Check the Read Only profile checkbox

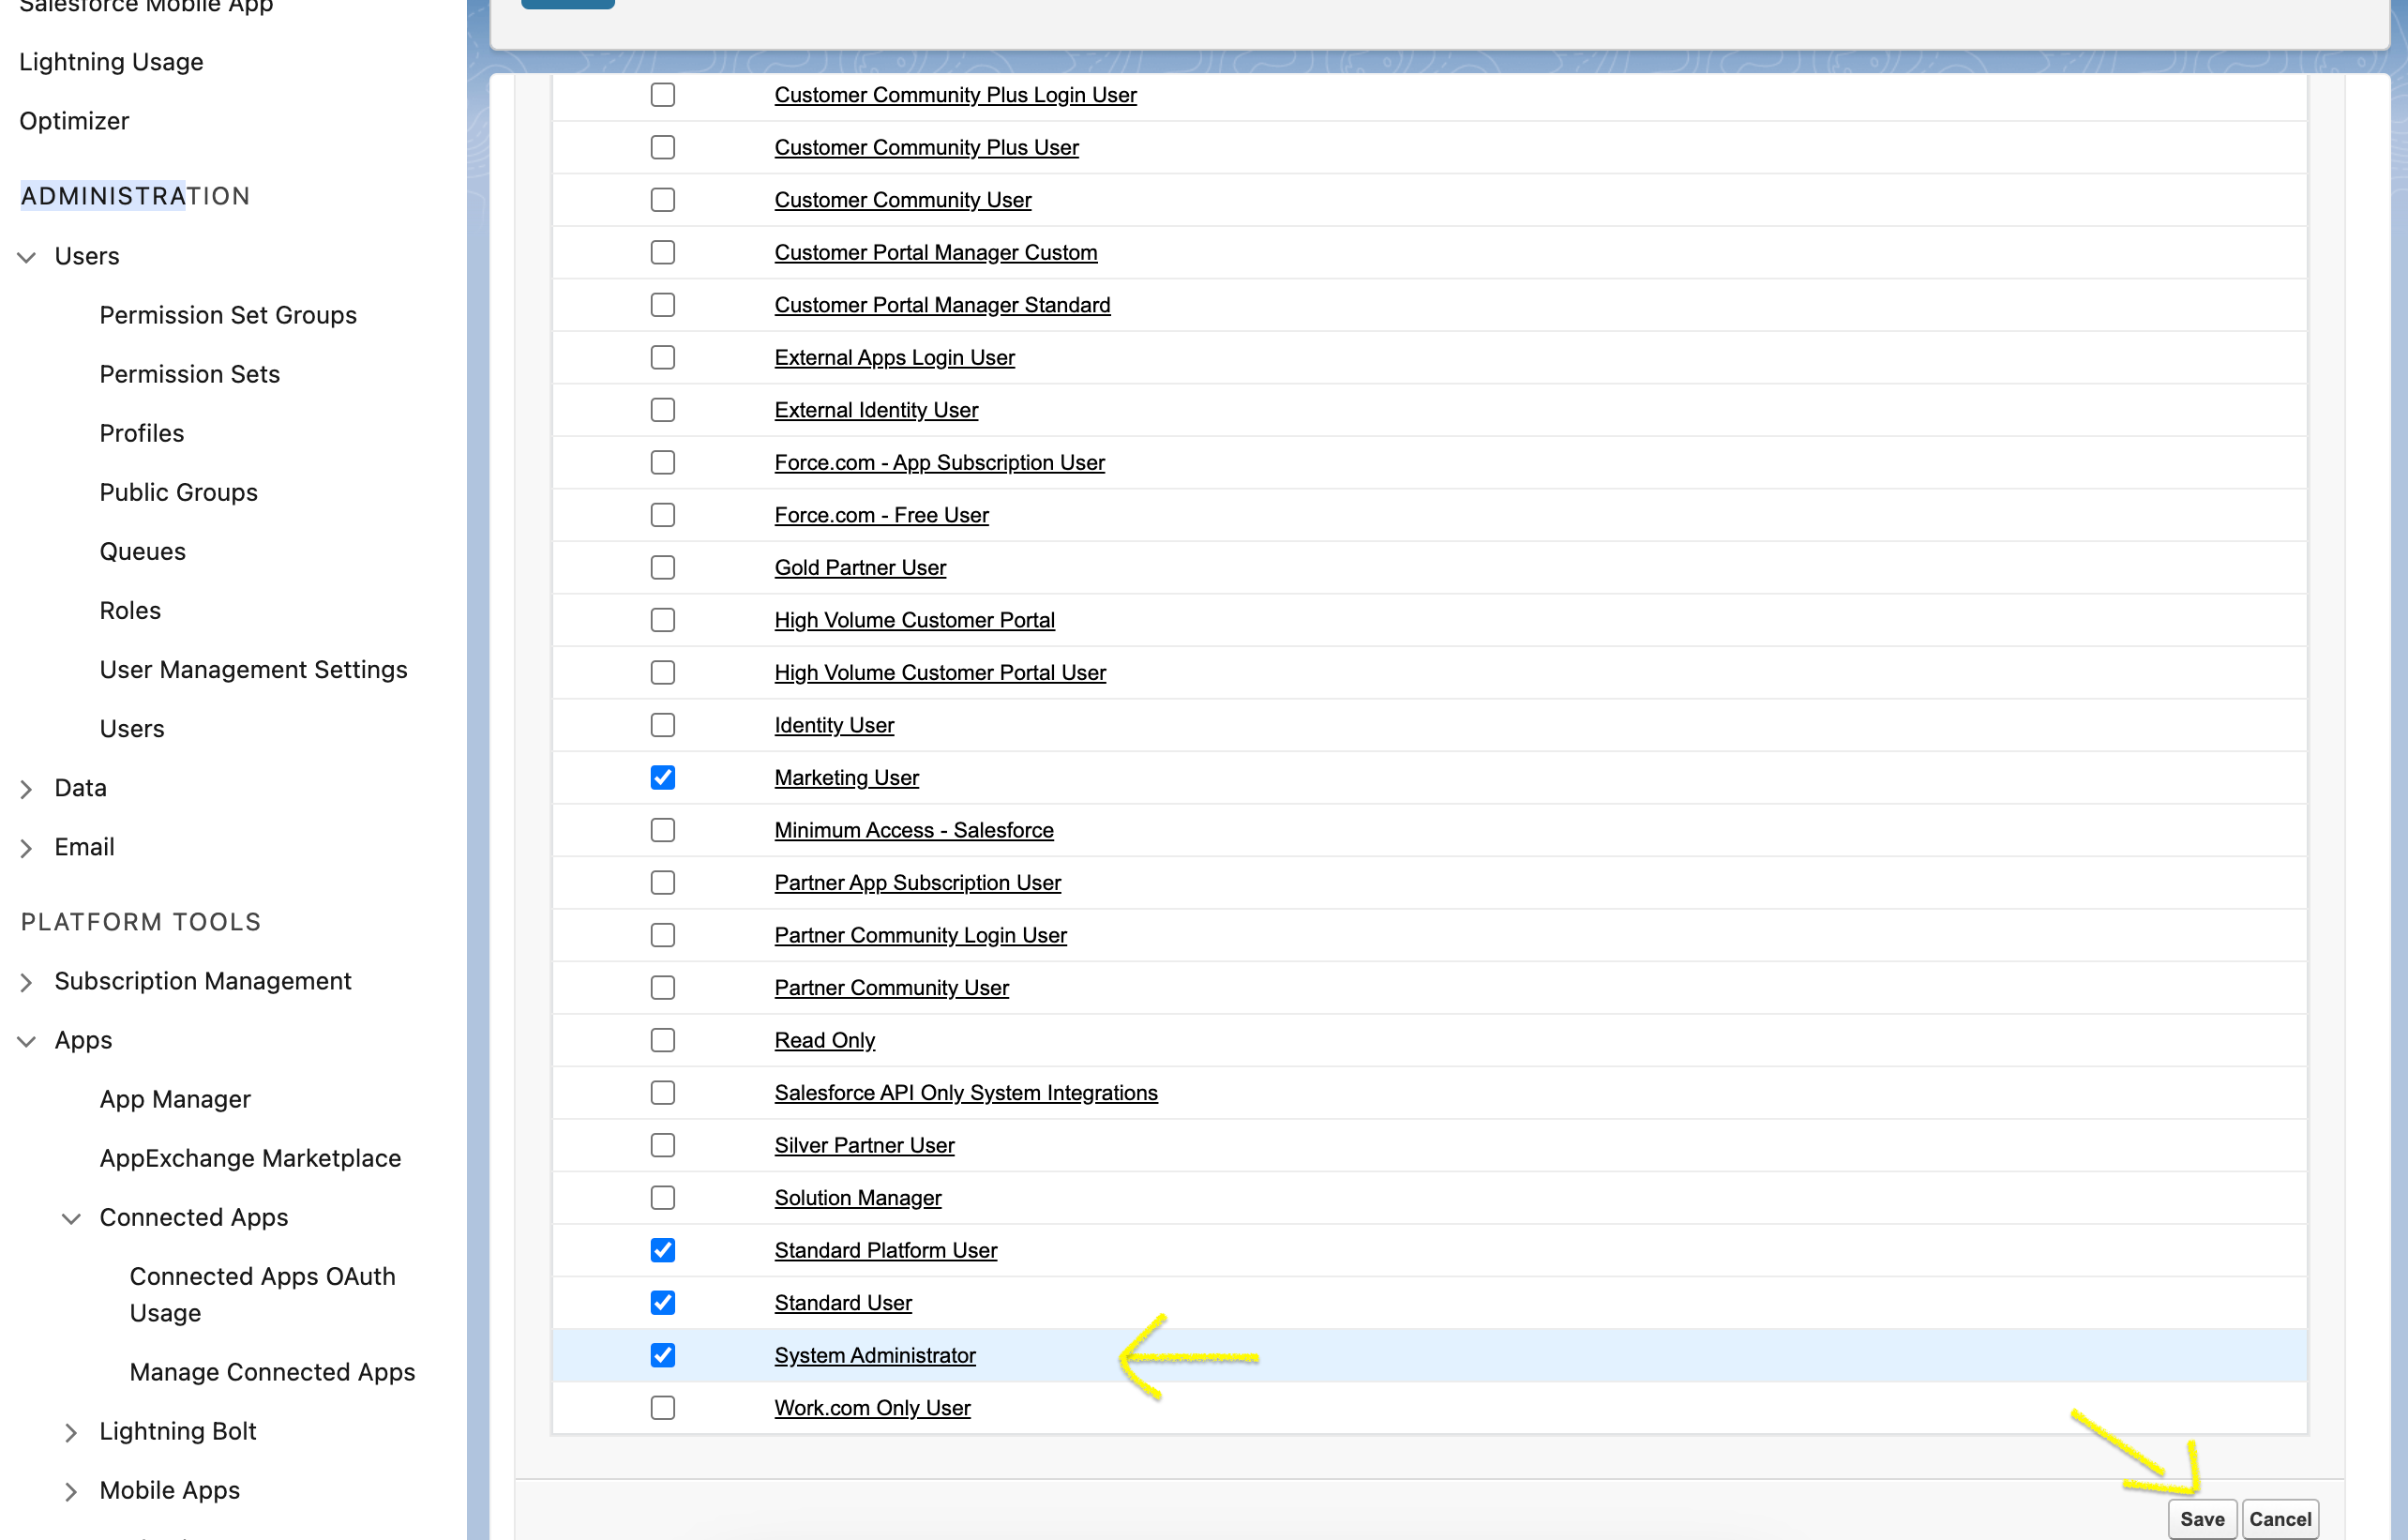pos(663,1040)
